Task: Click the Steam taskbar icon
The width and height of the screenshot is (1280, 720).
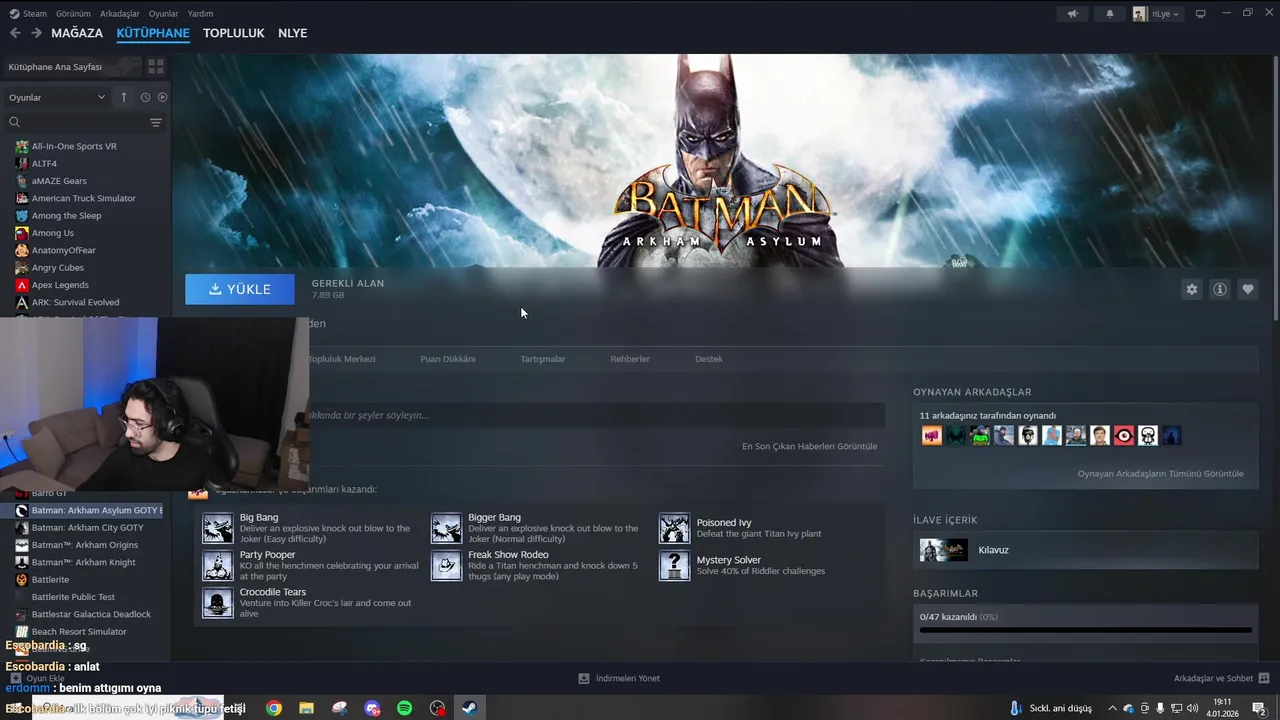Action: (469, 708)
